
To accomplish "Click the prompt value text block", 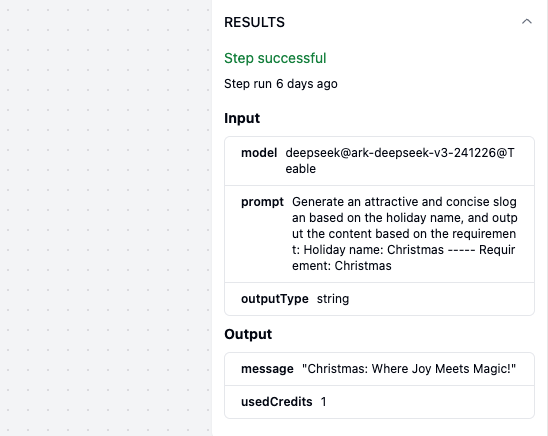I will point(405,234).
